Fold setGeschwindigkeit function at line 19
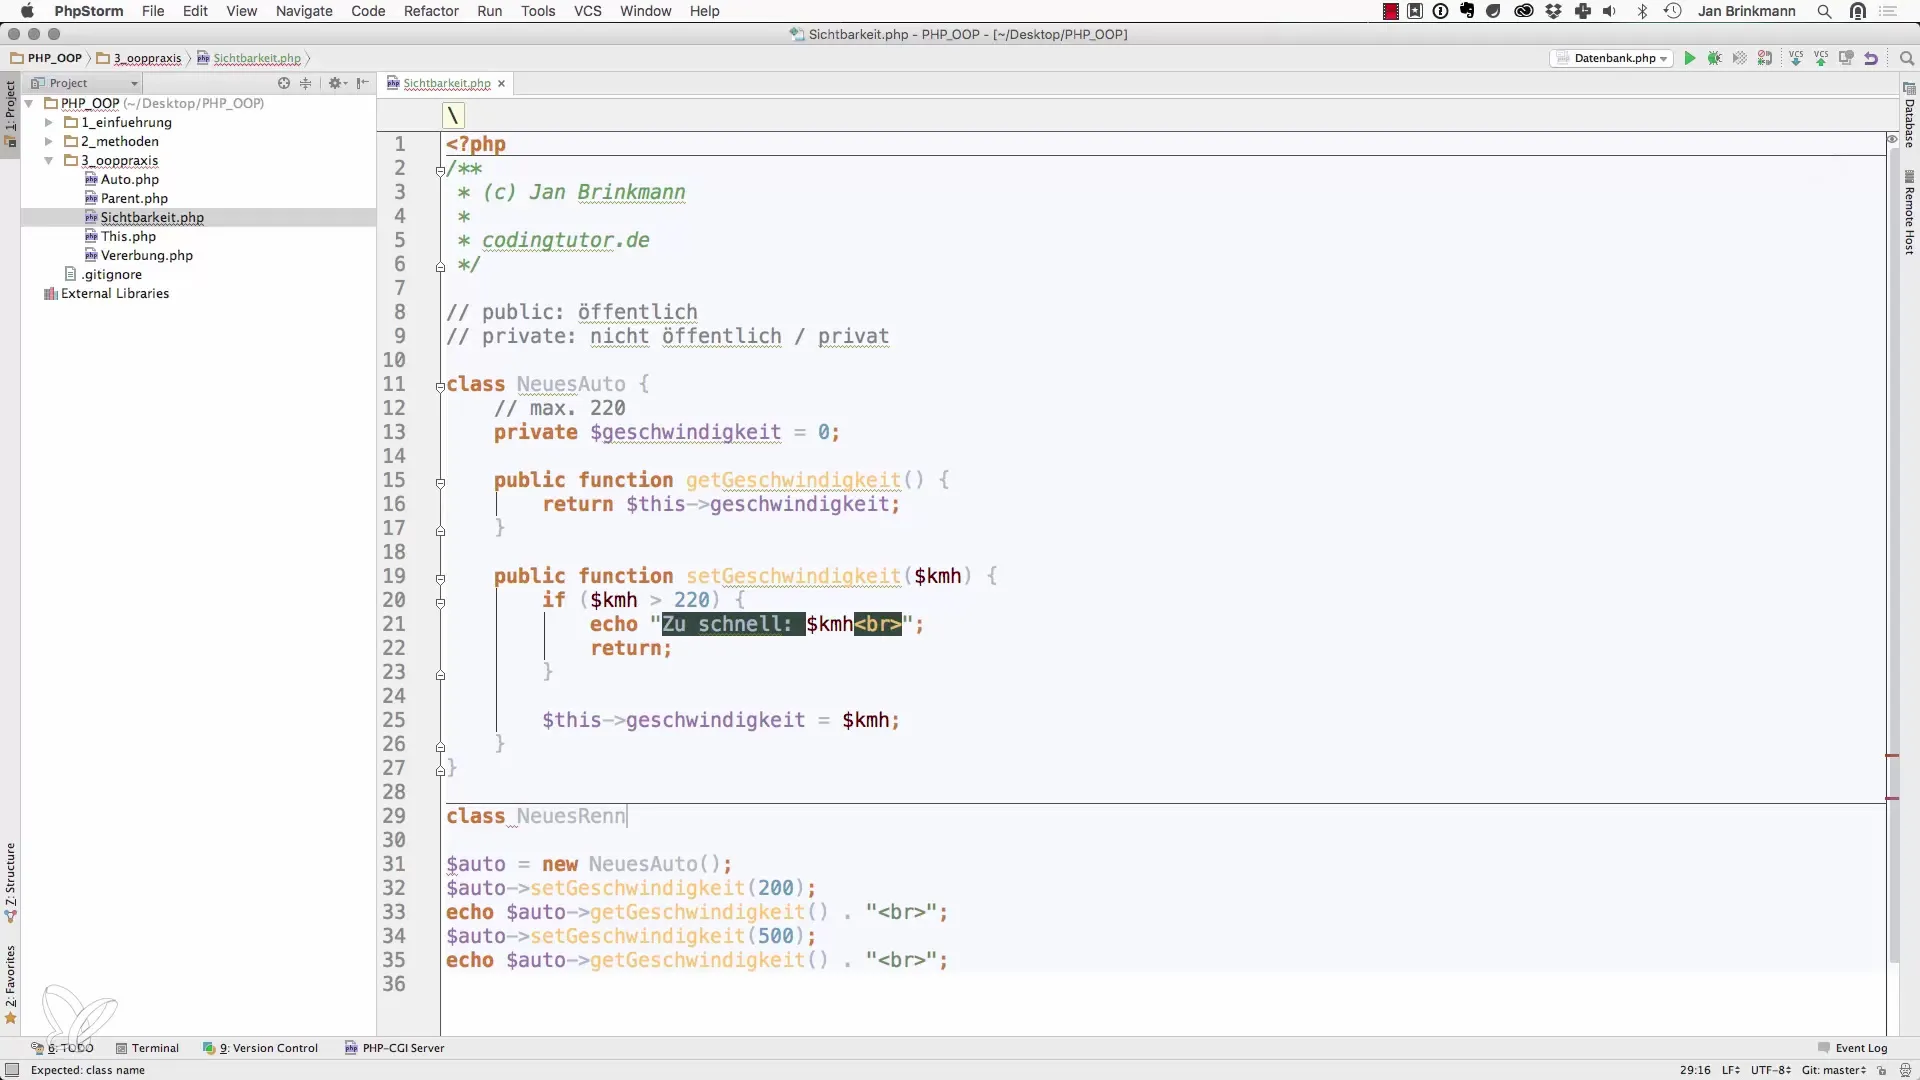Viewport: 1920px width, 1080px height. 440,578
